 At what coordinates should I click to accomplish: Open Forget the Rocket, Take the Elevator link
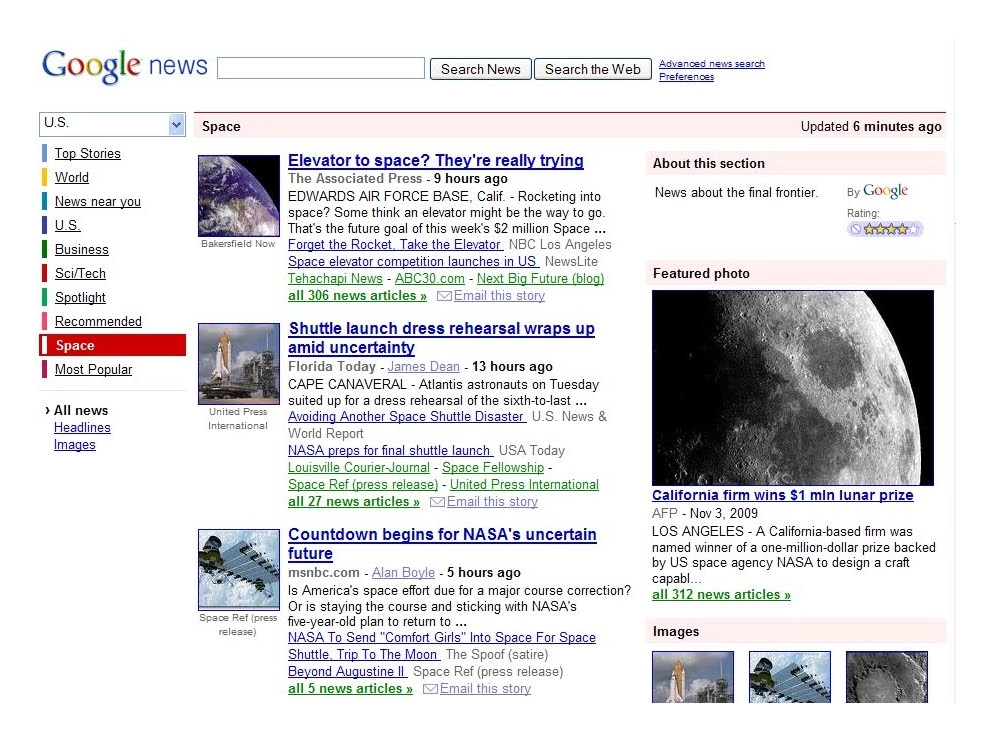point(395,245)
